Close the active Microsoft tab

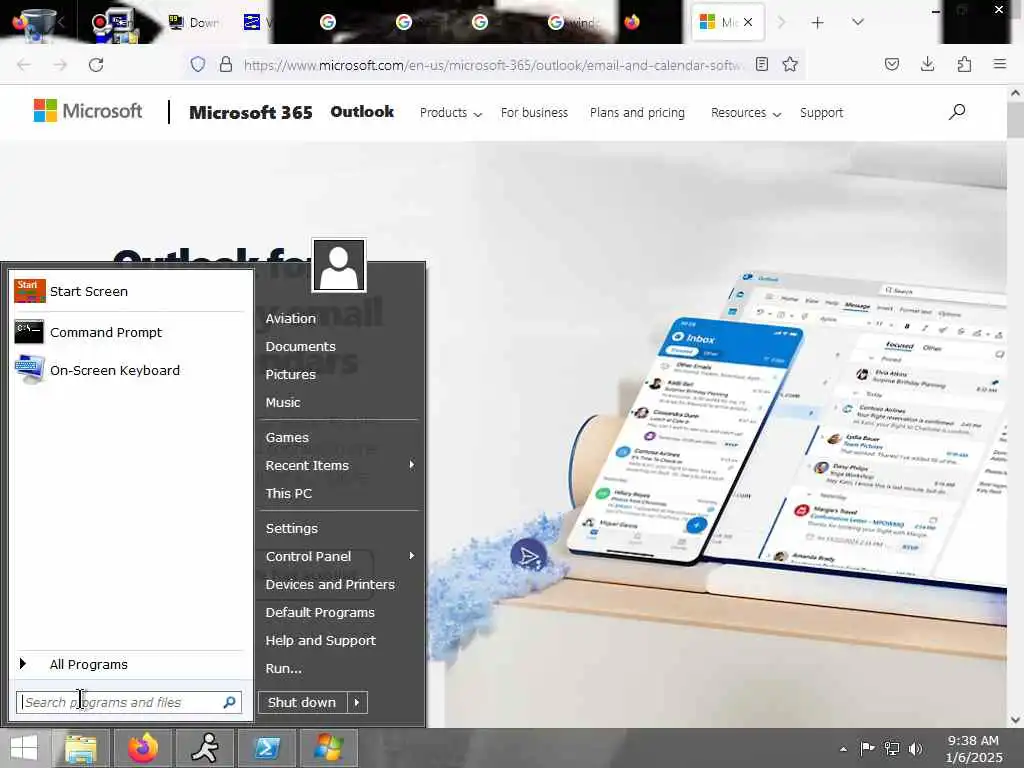click(748, 22)
